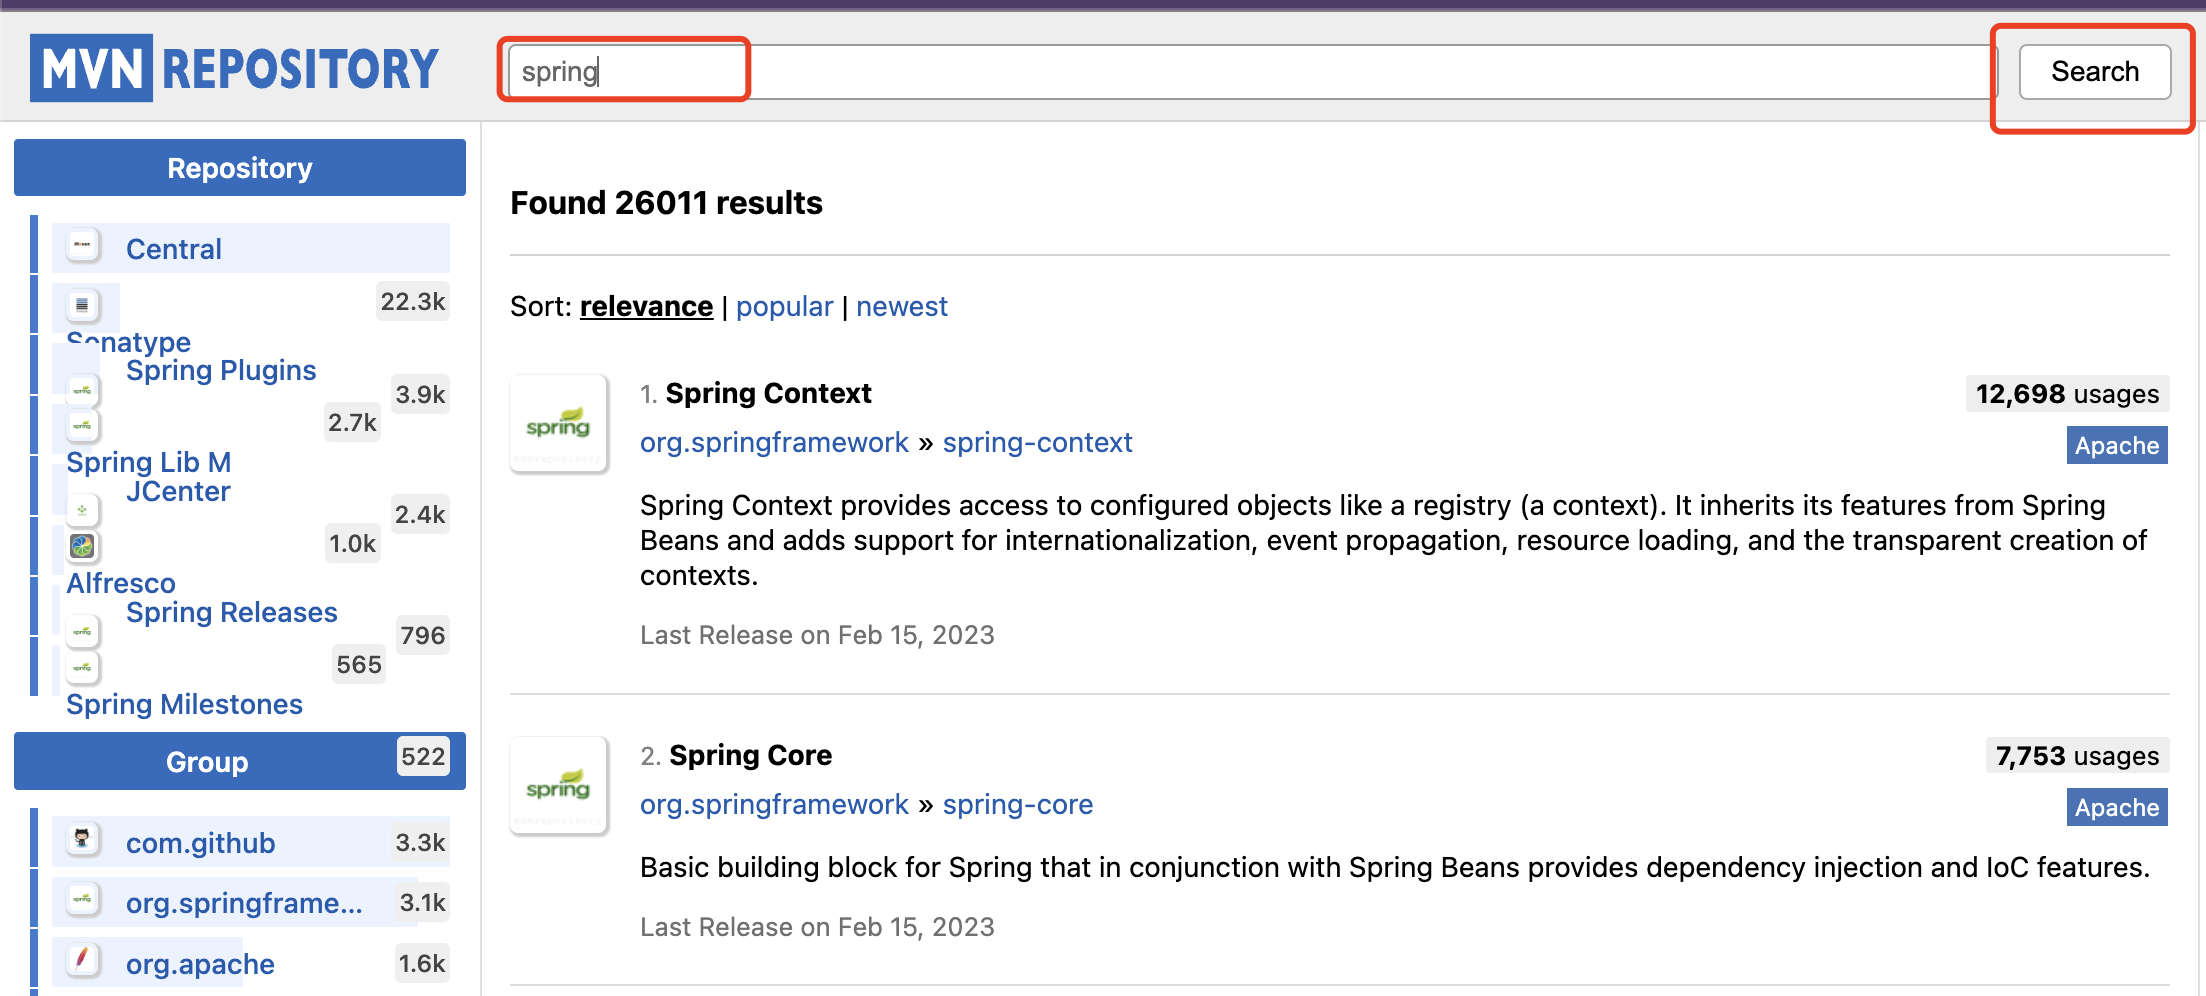Viewport: 2206px width, 996px height.
Task: Filter by Sonatype repository
Action: tap(128, 342)
